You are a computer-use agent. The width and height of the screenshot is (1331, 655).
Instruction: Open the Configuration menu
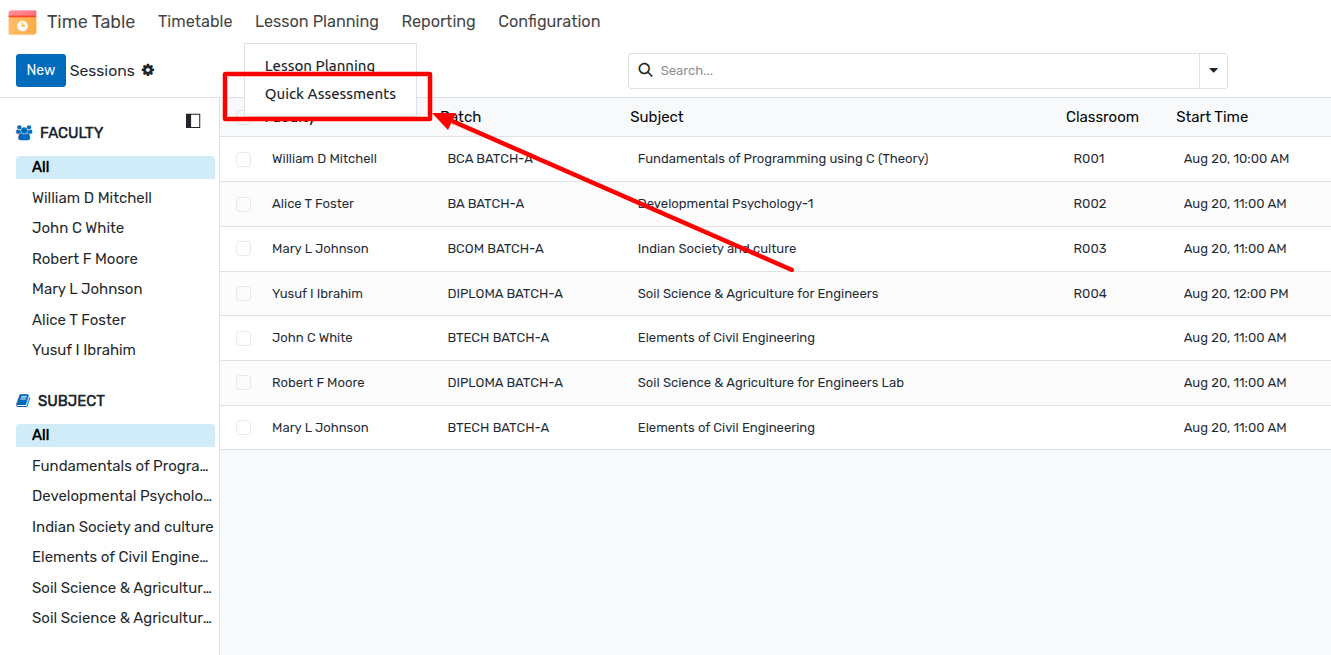coord(549,22)
